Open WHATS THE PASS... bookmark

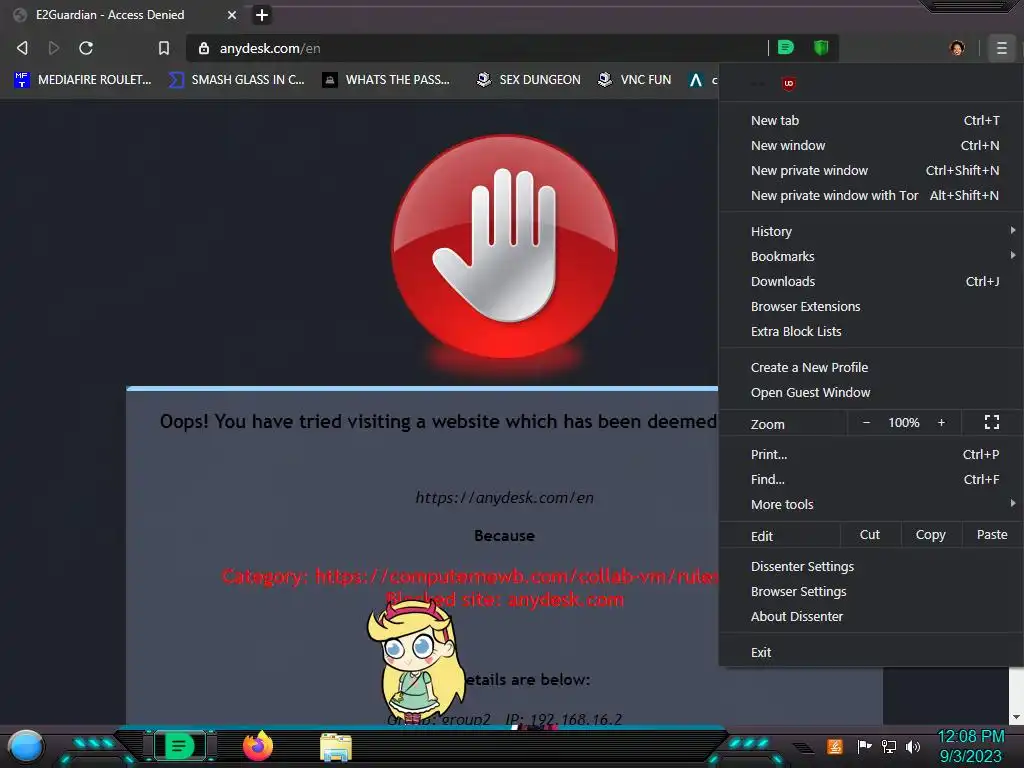386,80
